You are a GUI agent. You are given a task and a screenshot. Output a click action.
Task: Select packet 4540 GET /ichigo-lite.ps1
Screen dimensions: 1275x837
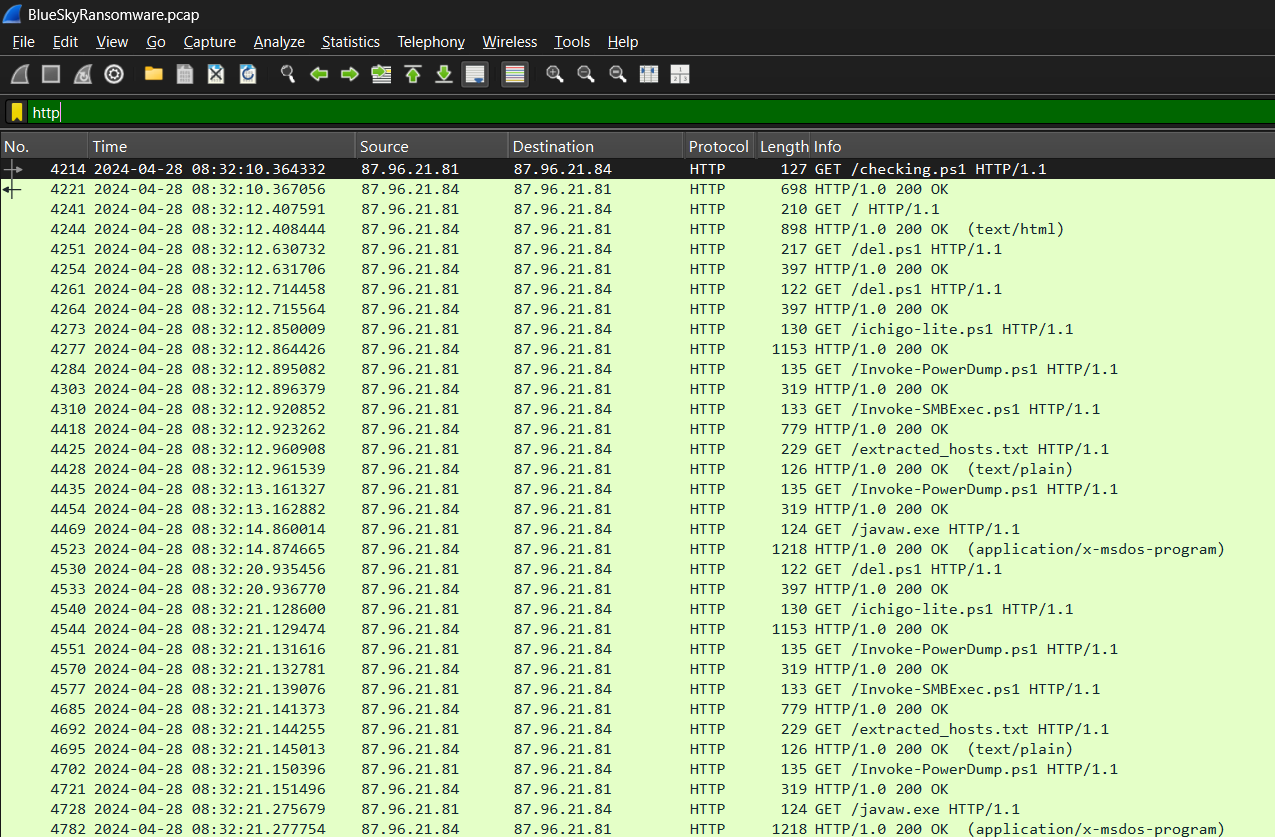click(637, 609)
